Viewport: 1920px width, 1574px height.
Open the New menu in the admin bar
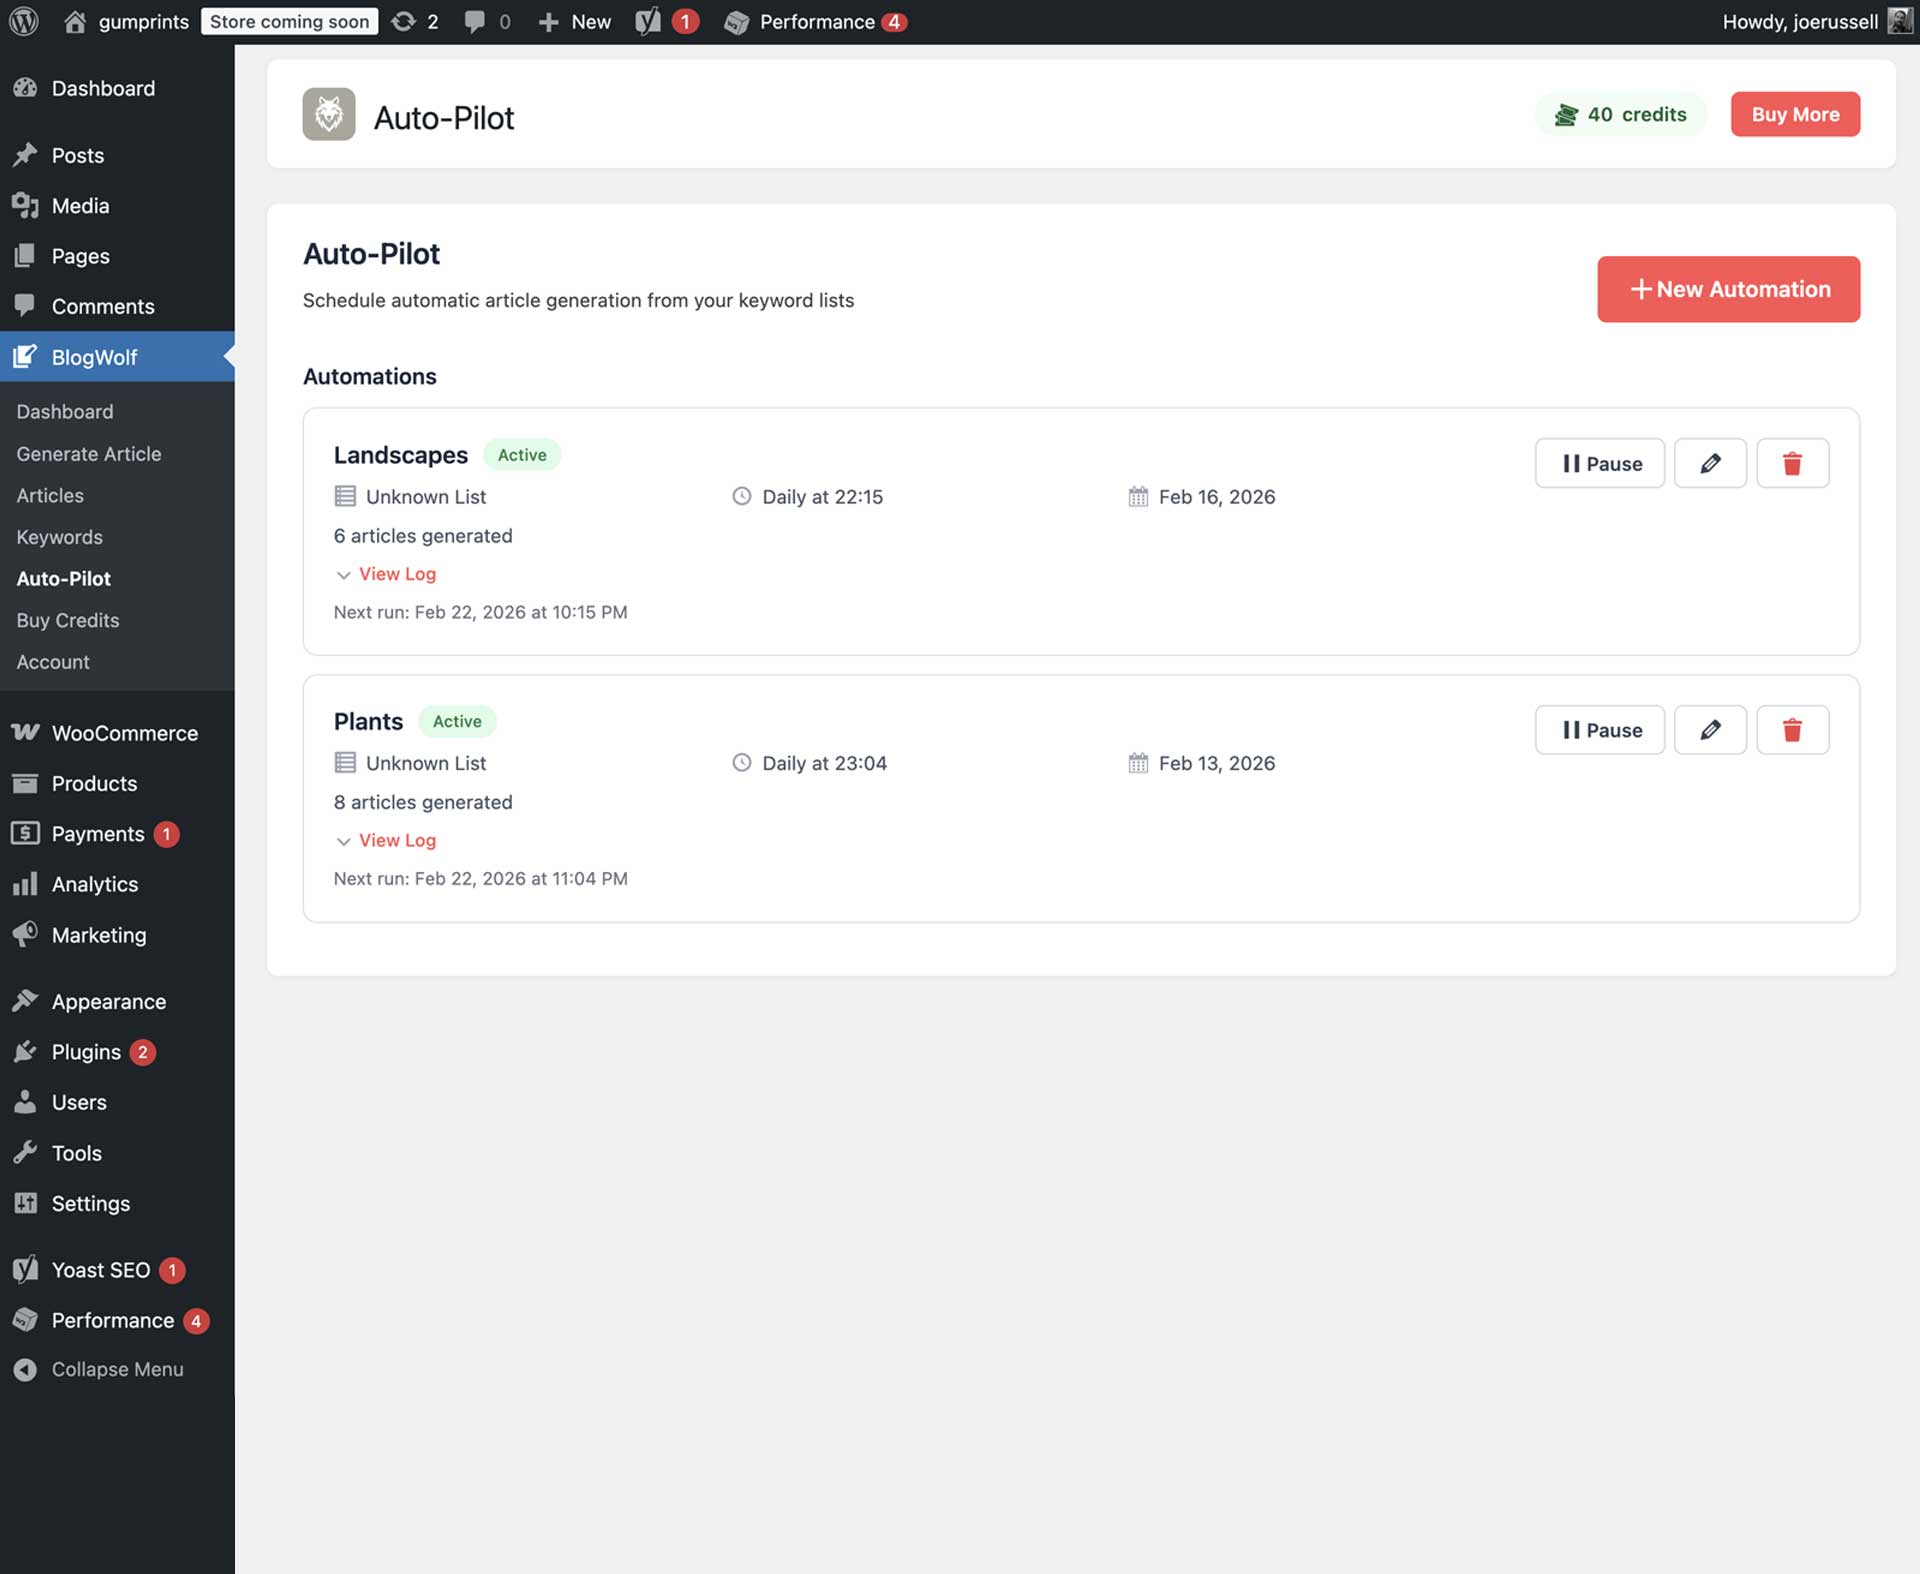click(x=573, y=21)
